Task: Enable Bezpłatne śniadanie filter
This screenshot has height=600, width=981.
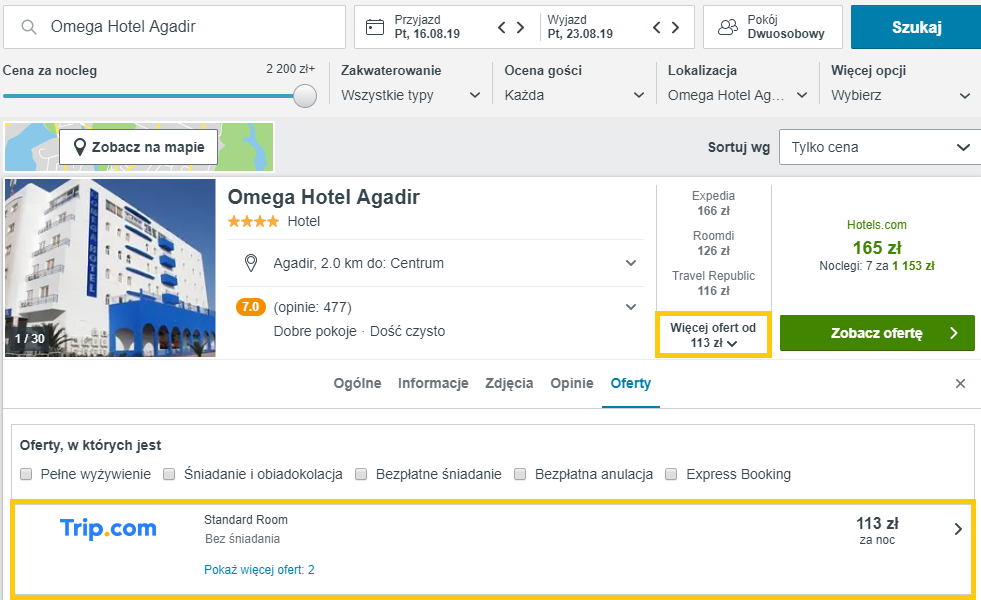Action: (x=361, y=474)
